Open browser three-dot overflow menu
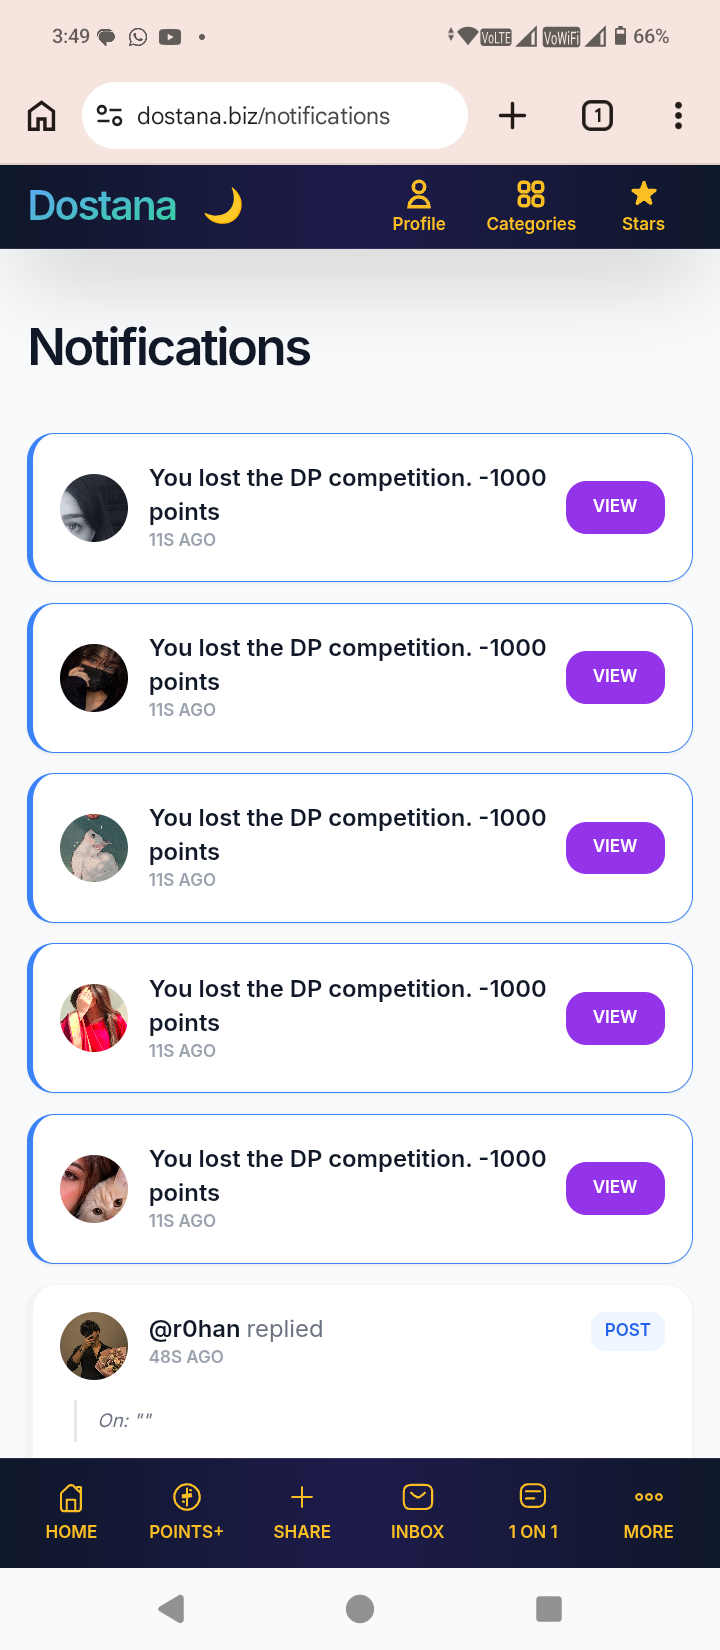 [x=678, y=116]
